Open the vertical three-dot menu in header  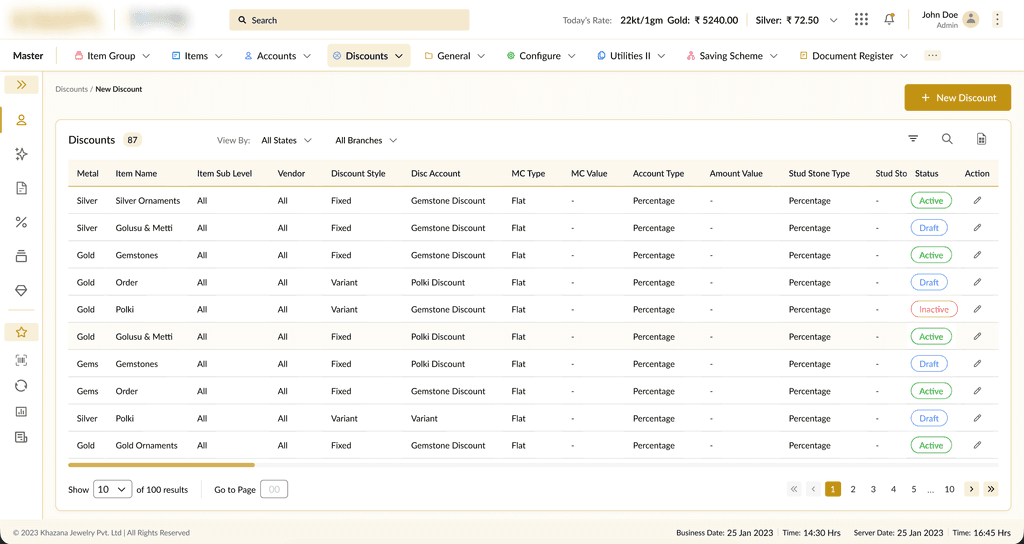click(997, 20)
